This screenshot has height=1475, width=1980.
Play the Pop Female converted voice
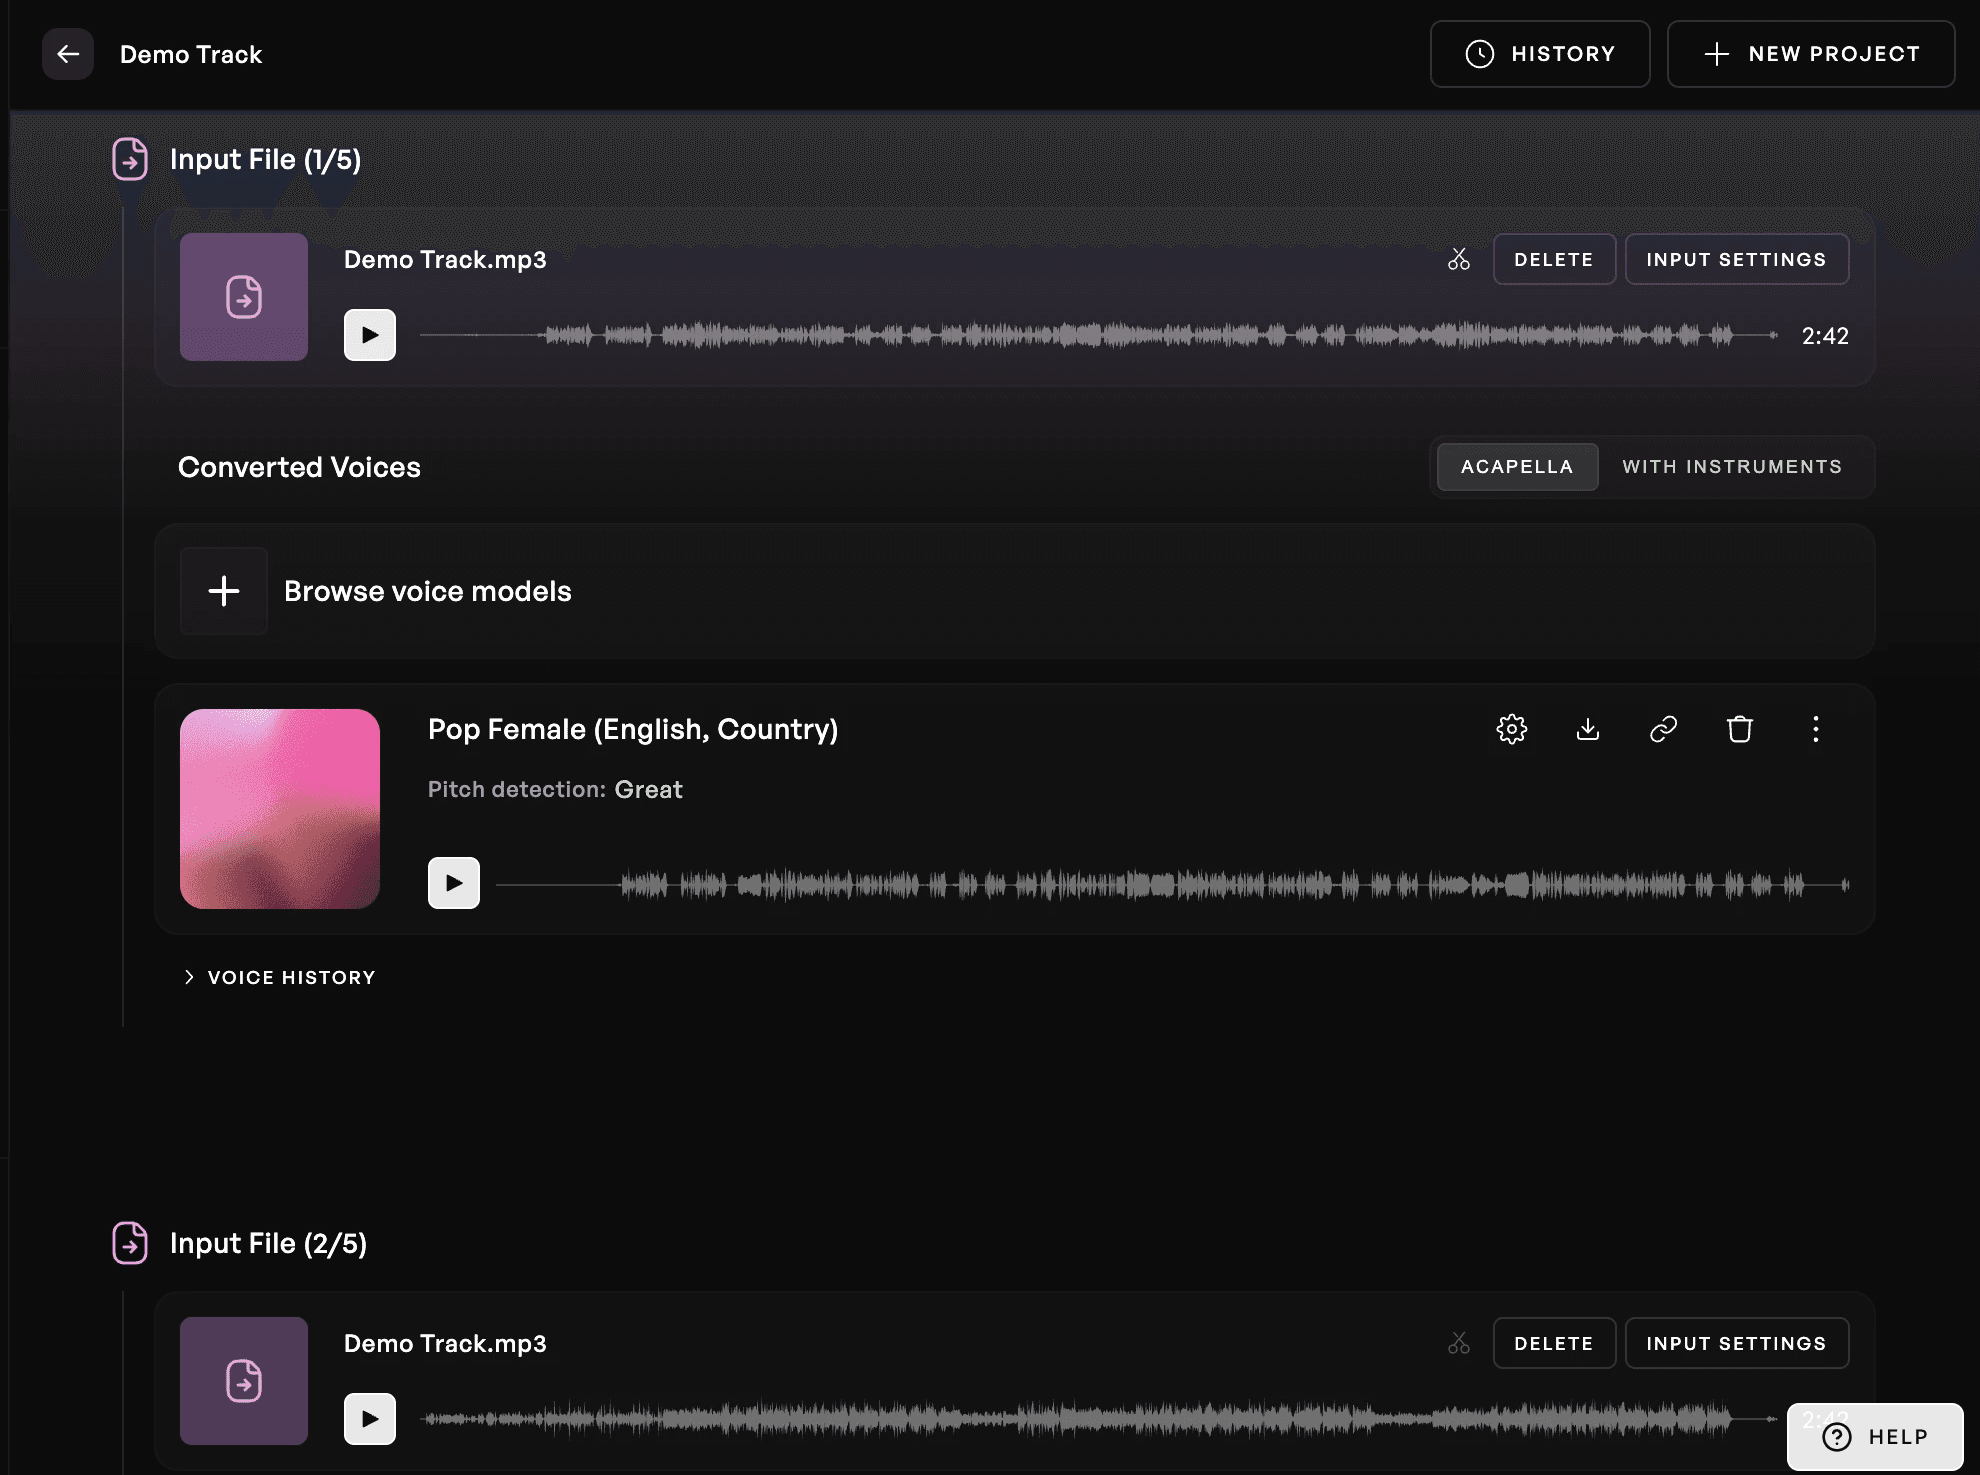(454, 883)
